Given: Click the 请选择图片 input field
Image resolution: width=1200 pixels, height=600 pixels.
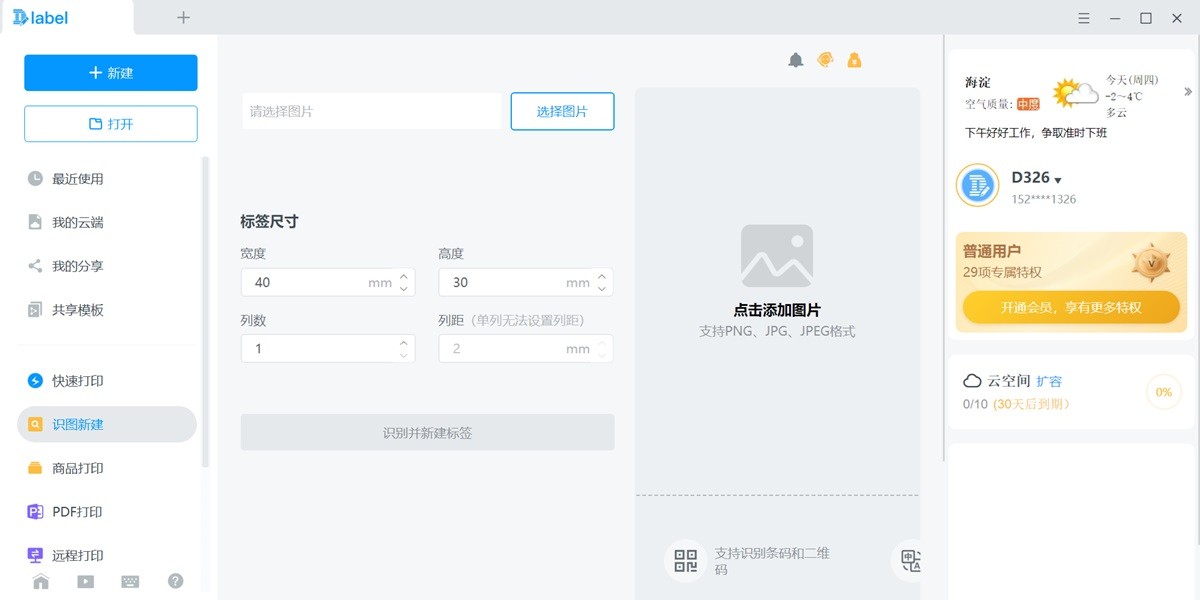Looking at the screenshot, I should pos(370,111).
